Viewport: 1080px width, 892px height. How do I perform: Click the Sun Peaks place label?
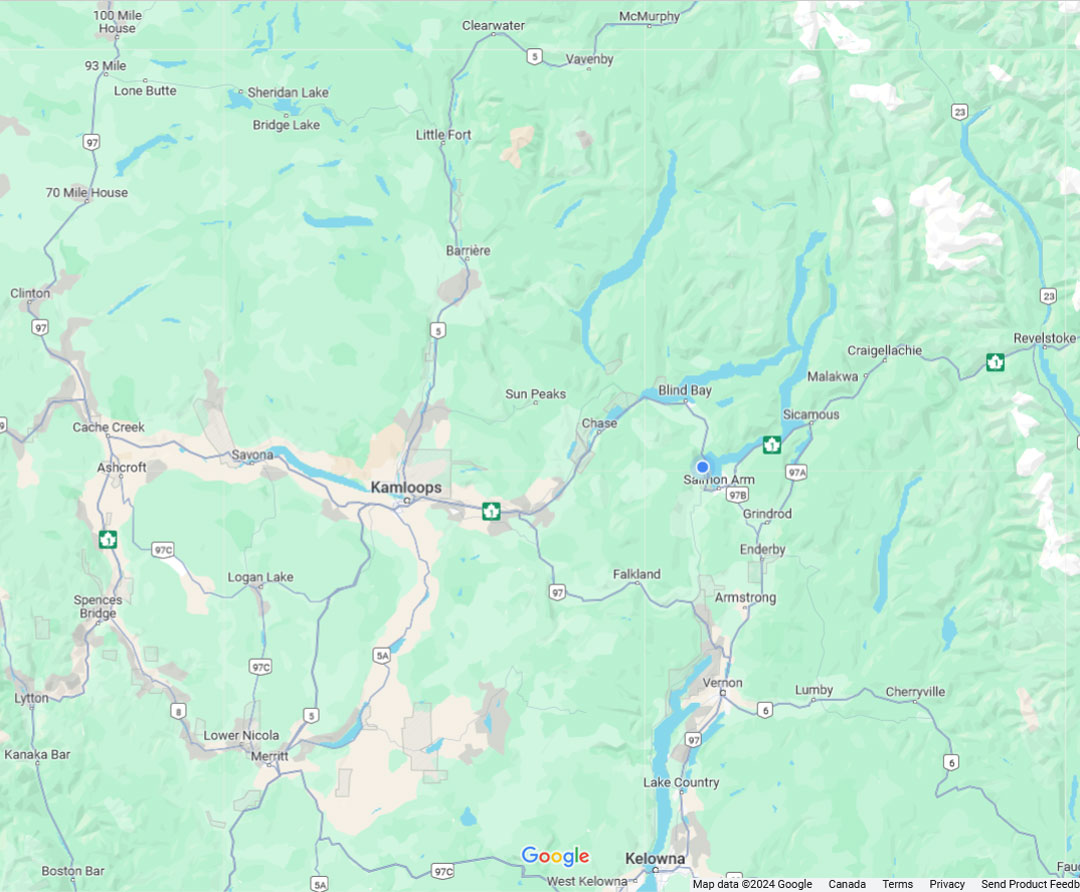(535, 394)
